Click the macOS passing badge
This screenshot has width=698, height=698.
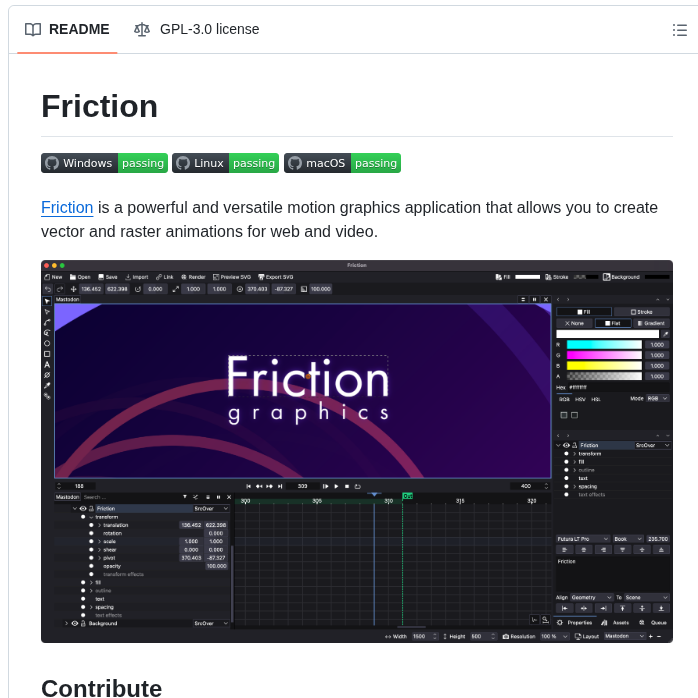point(342,163)
